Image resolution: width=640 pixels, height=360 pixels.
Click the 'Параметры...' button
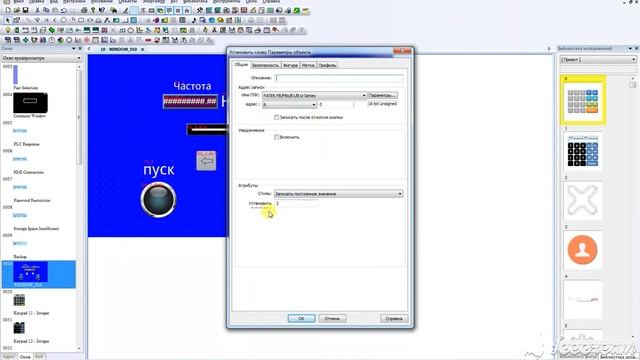click(x=382, y=95)
